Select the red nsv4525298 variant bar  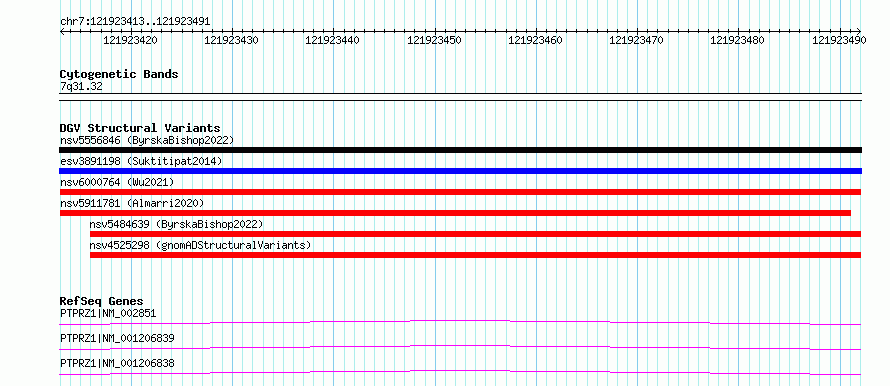[x=476, y=255]
